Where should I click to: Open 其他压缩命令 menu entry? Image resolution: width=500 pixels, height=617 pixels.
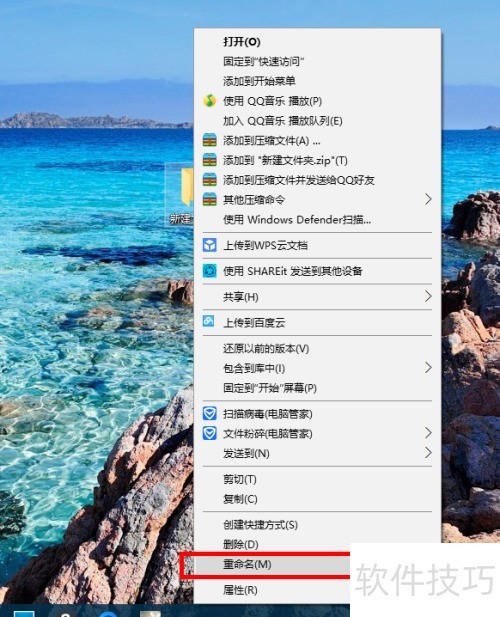317,199
